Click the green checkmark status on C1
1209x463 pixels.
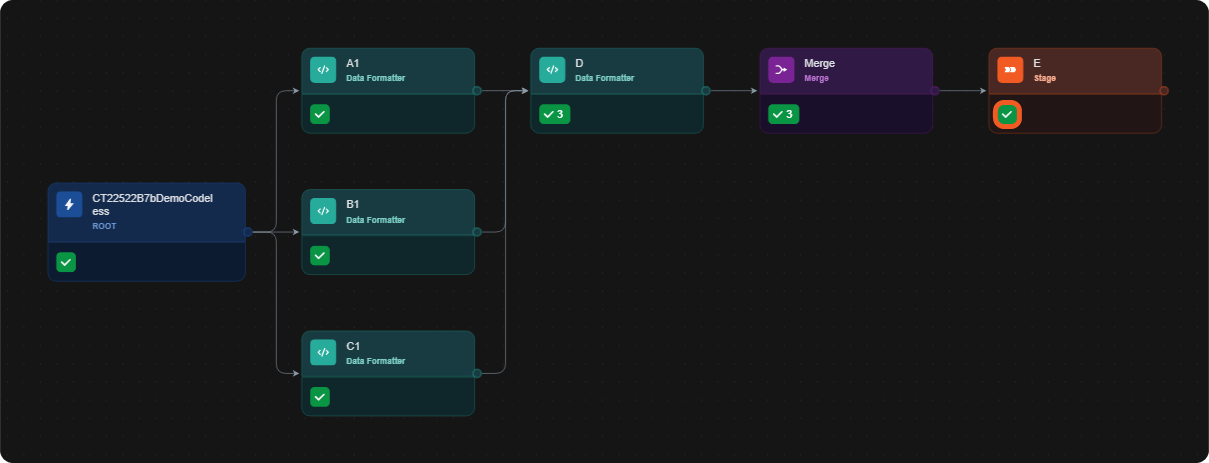point(320,397)
